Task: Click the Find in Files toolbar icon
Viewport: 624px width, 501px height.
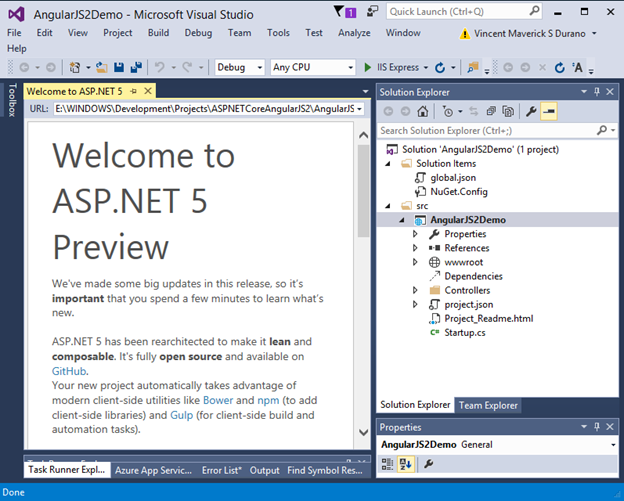Action: click(473, 67)
